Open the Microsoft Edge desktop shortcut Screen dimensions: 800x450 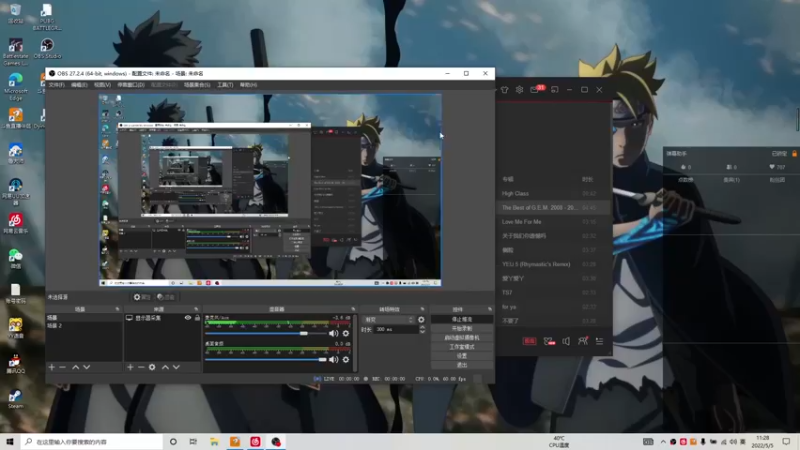[15, 86]
